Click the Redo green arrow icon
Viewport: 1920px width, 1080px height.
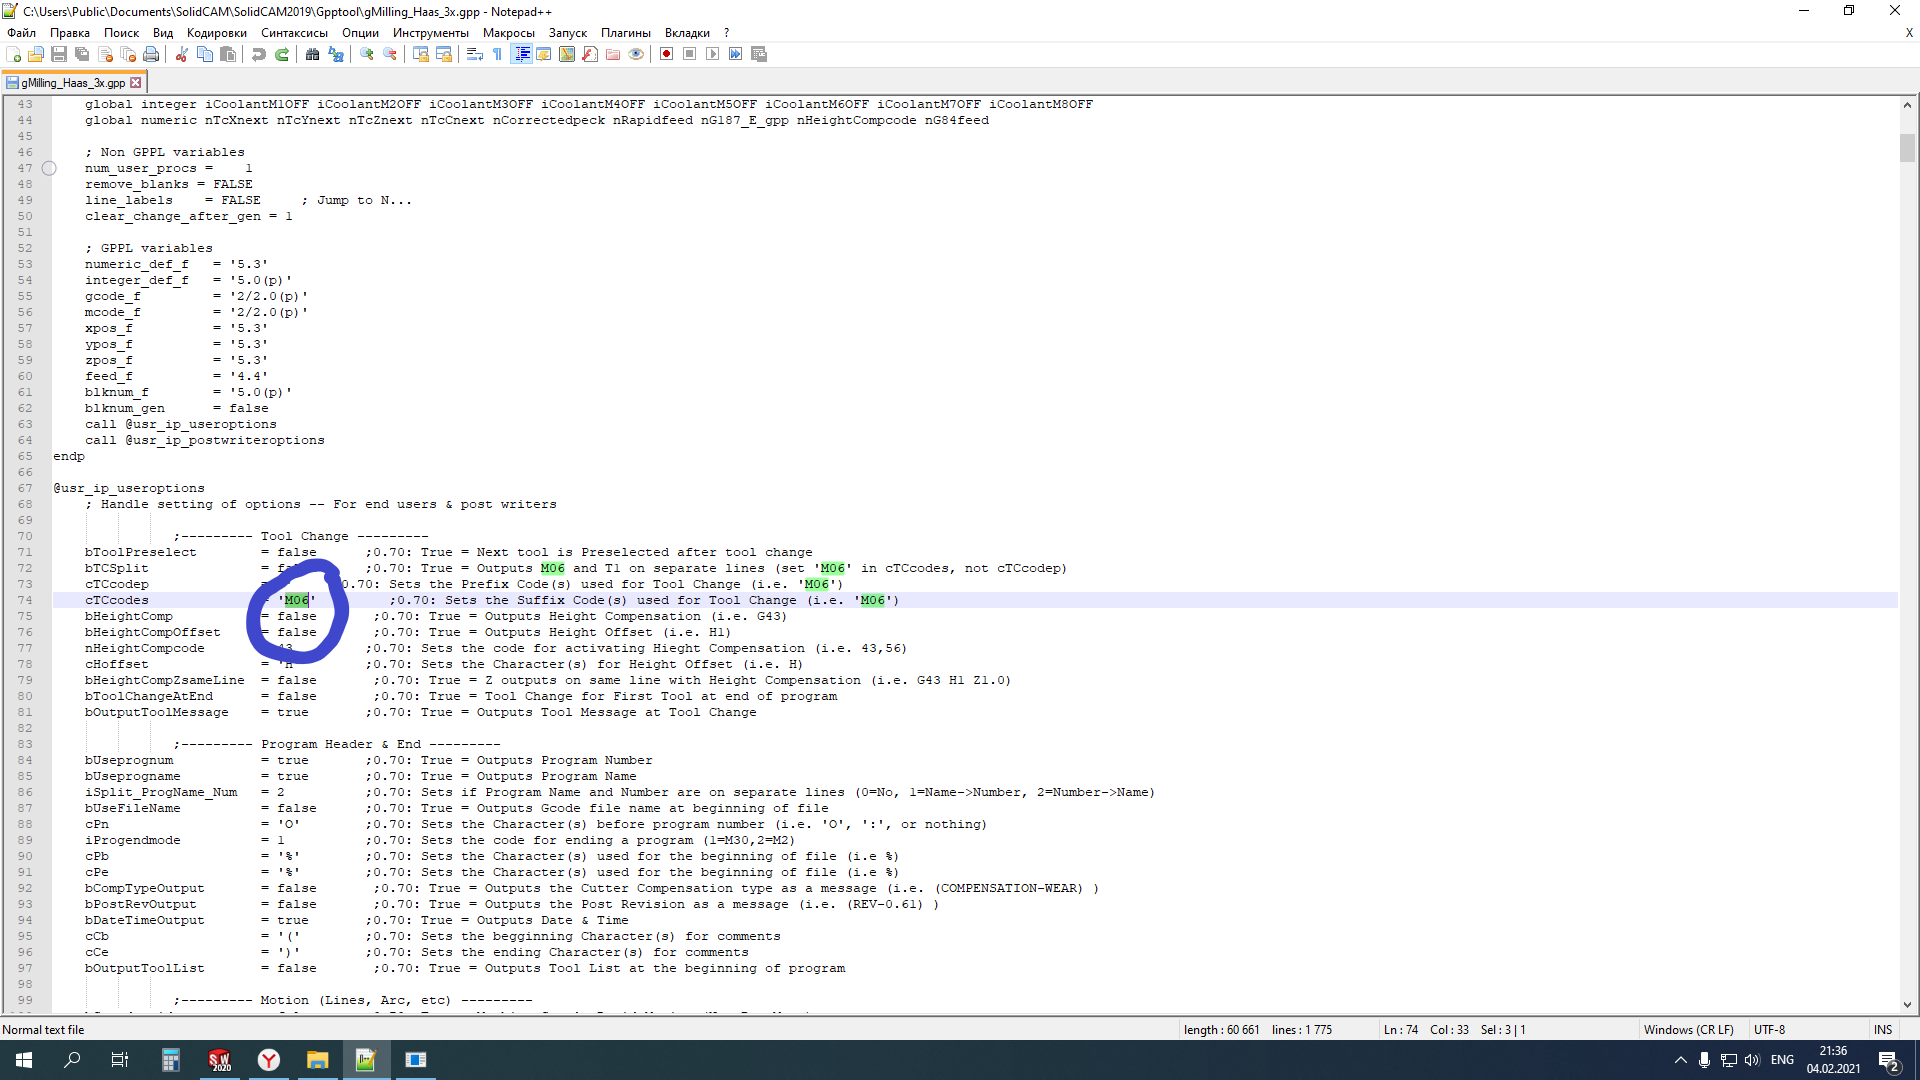[282, 54]
